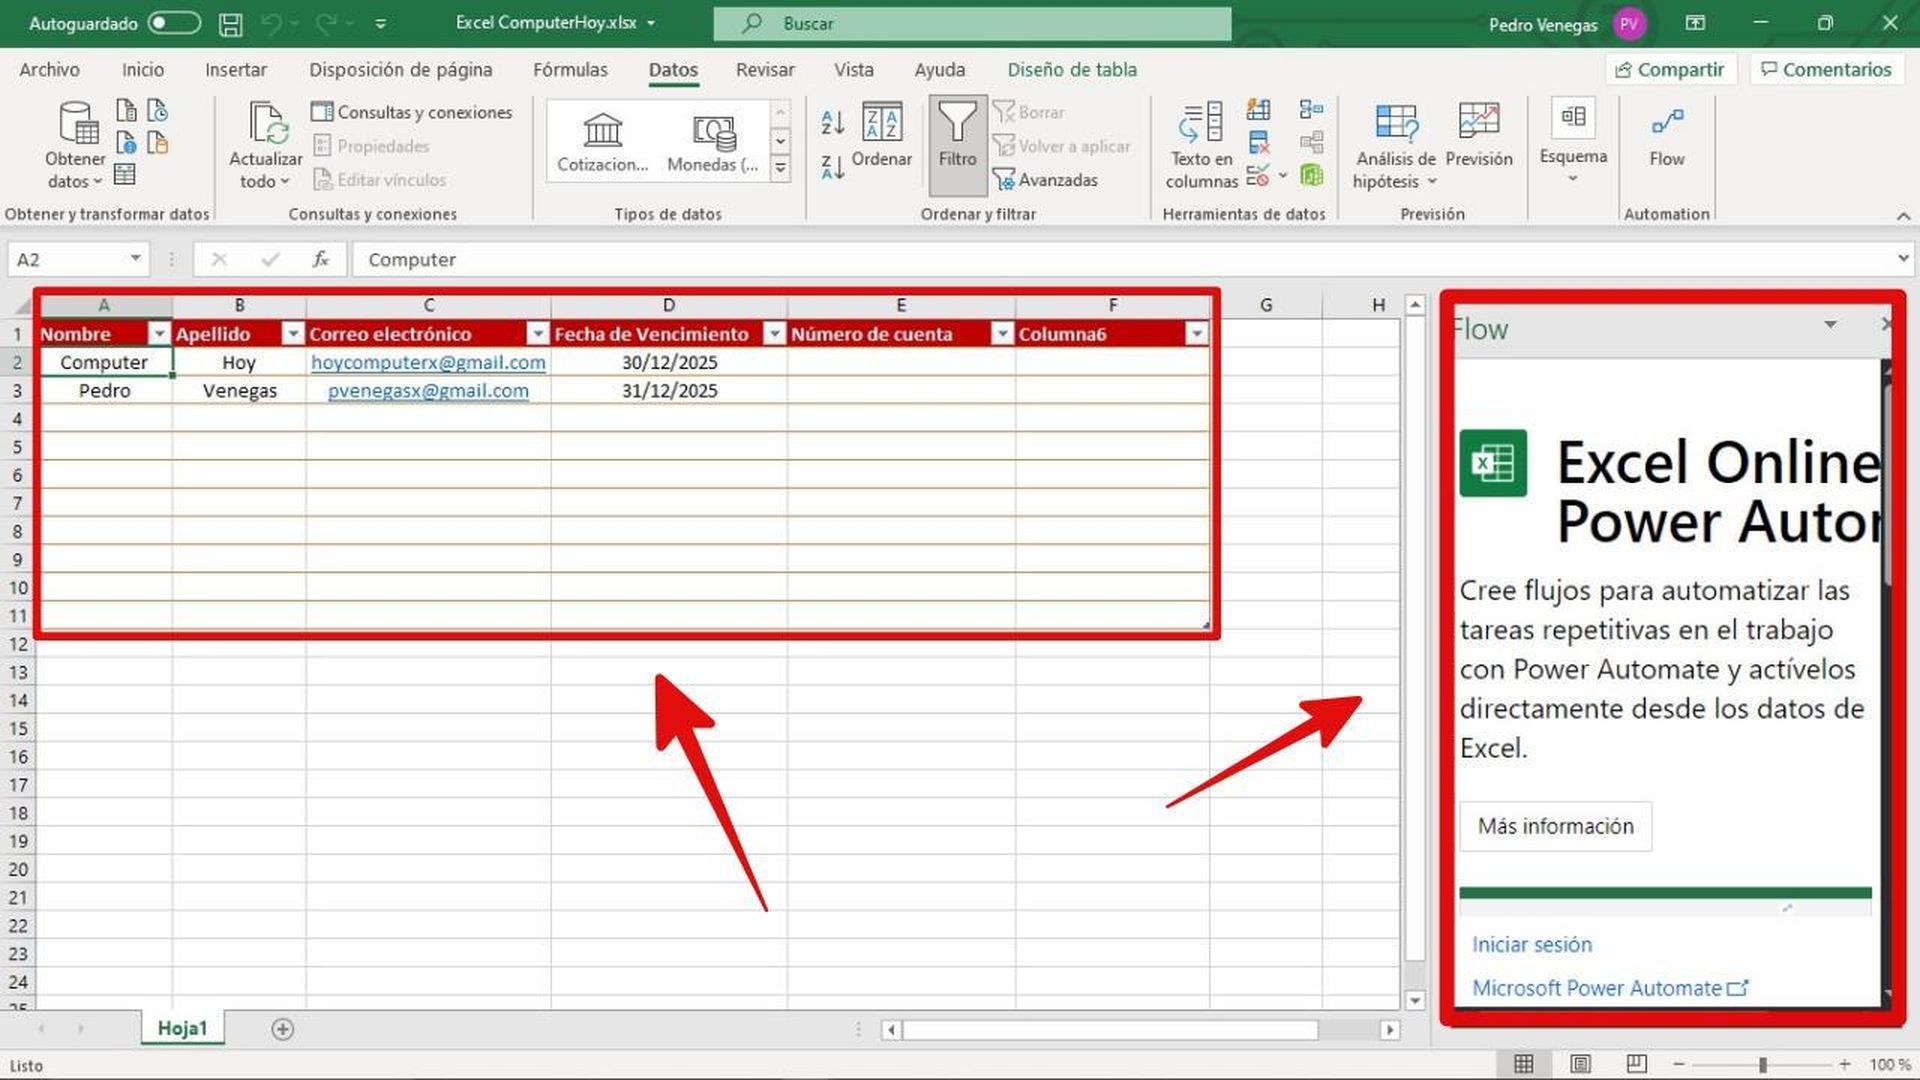Open the filter dropdown on Nombre column
Screen dimensions: 1920x1080
click(159, 333)
